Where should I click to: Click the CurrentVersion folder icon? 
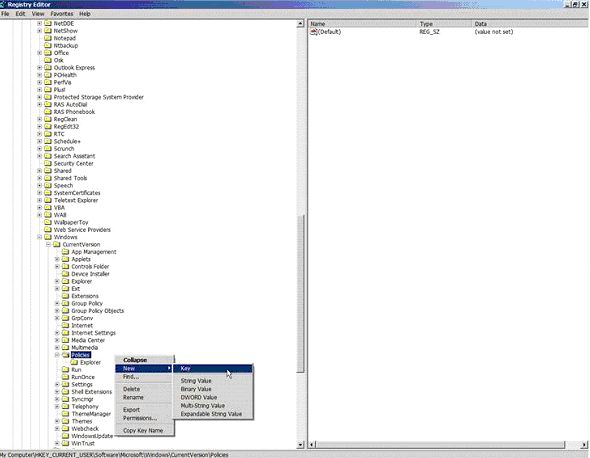pyautogui.click(x=57, y=244)
